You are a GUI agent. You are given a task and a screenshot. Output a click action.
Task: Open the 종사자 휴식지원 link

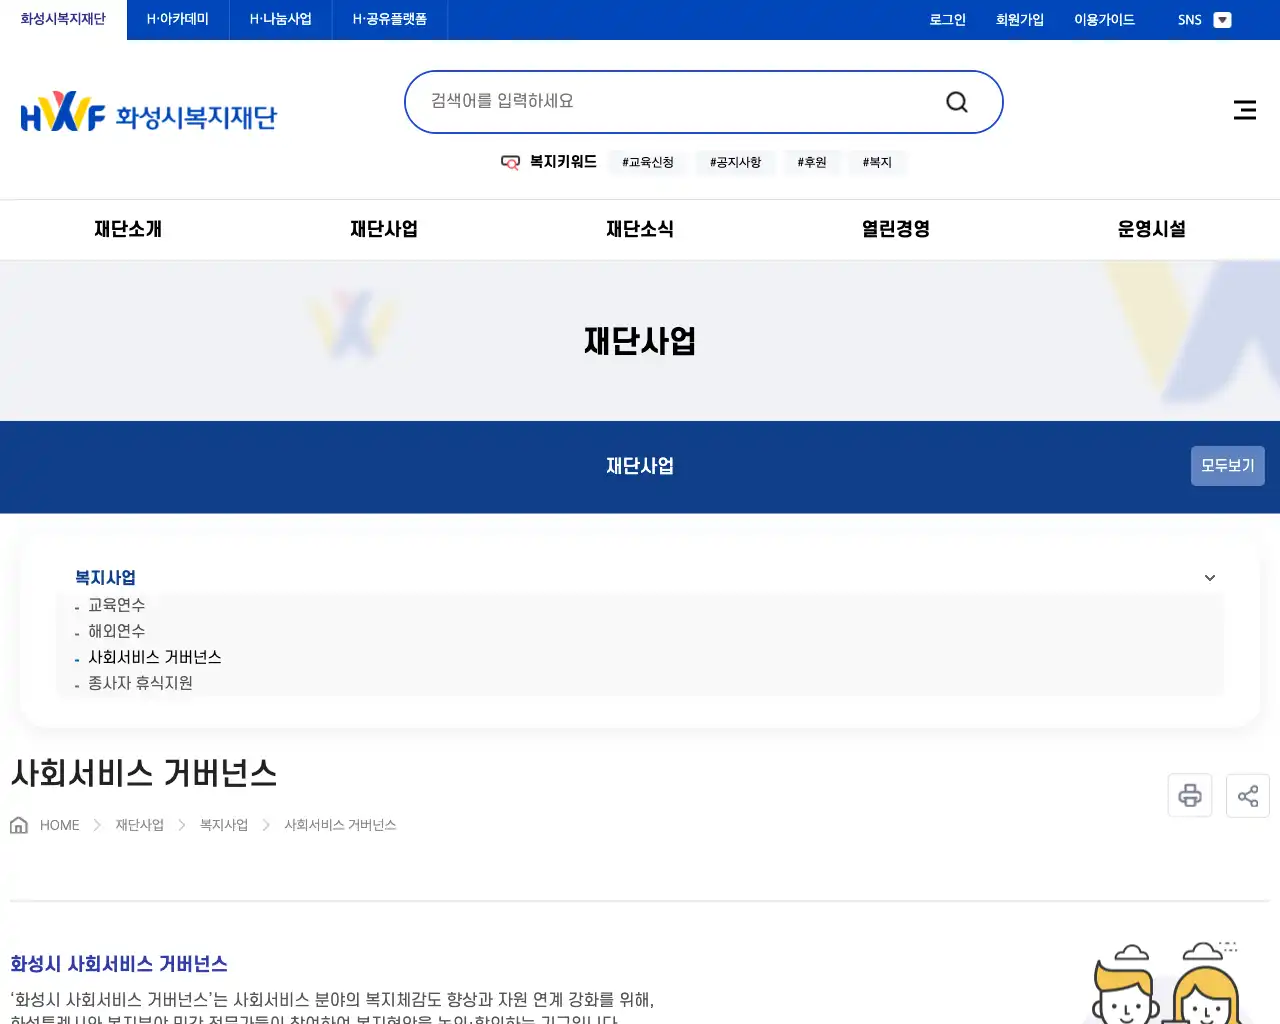(x=140, y=683)
